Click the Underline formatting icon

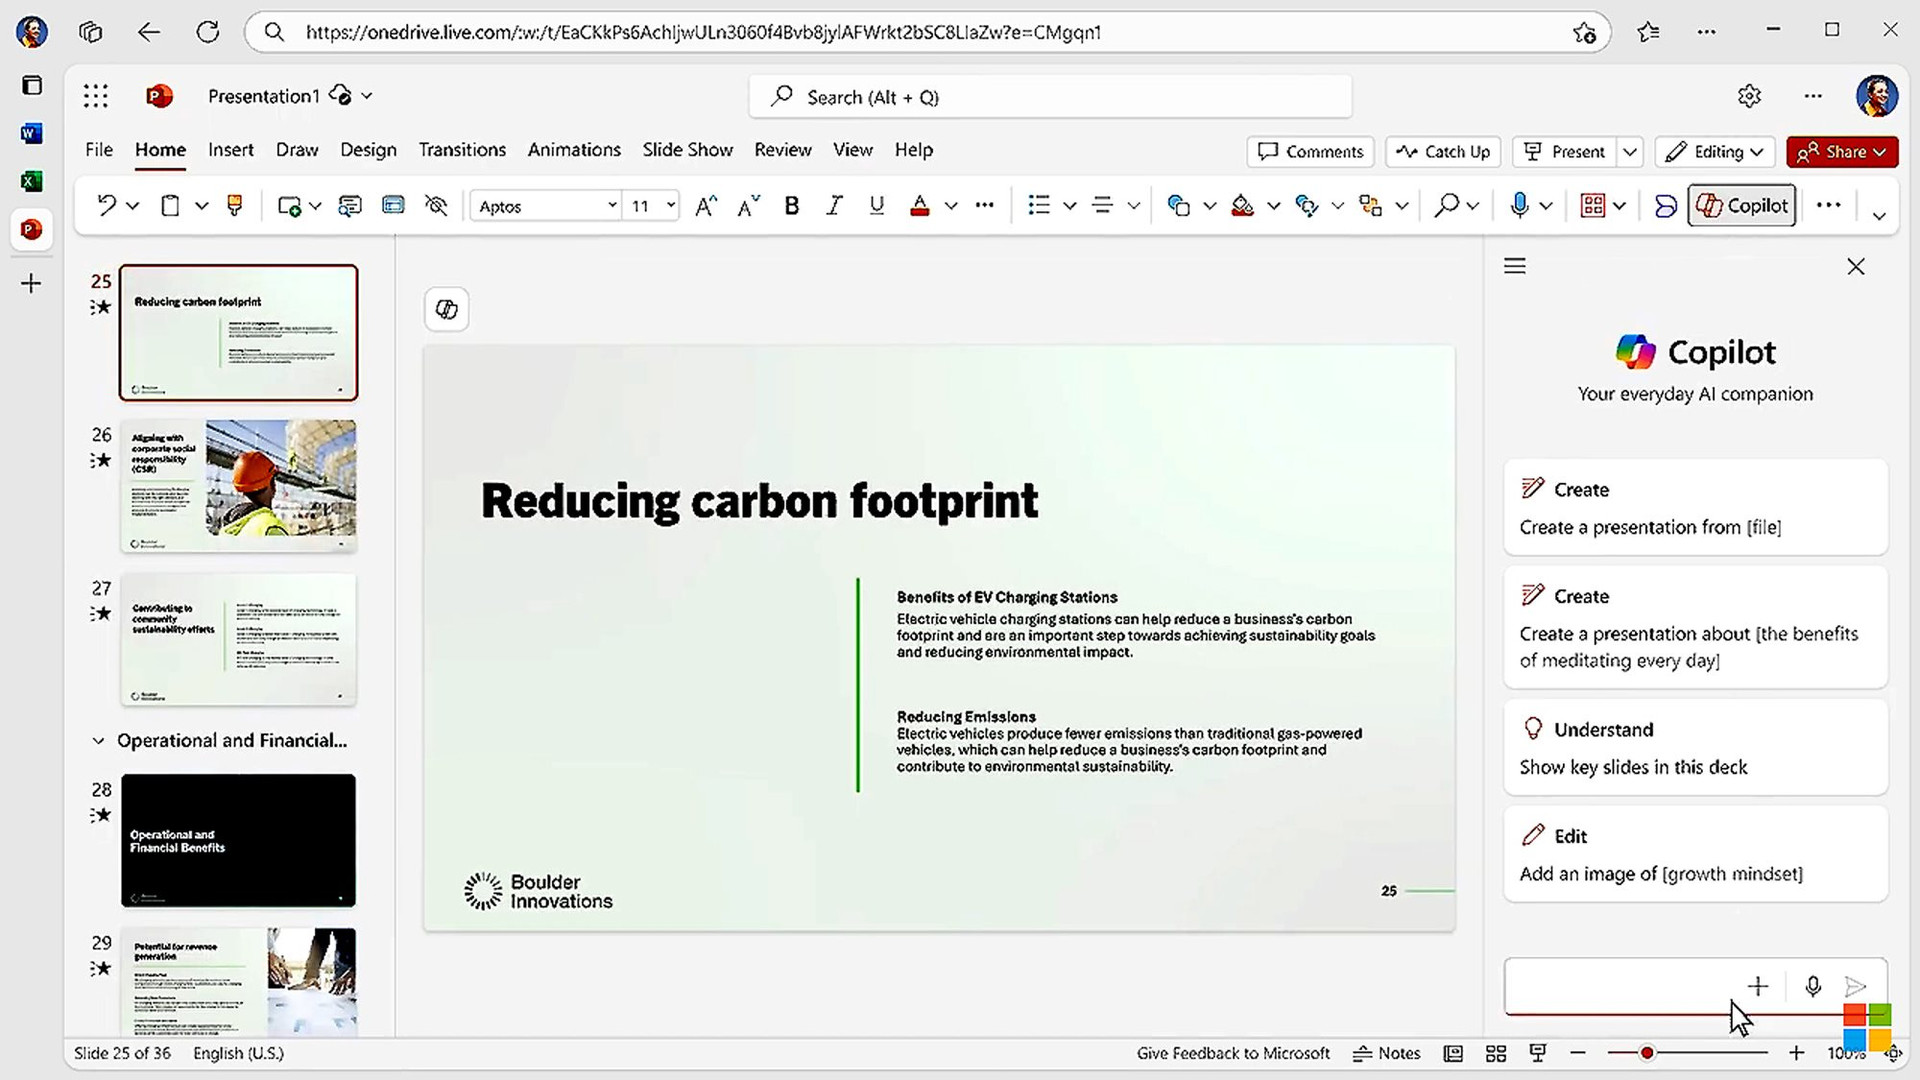(x=876, y=206)
